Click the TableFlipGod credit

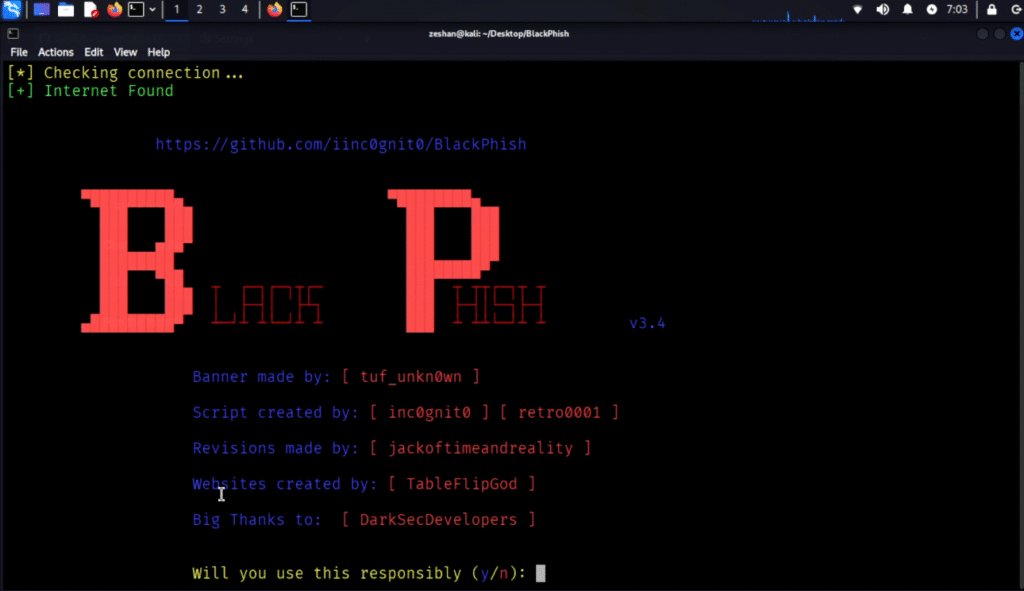coord(462,484)
